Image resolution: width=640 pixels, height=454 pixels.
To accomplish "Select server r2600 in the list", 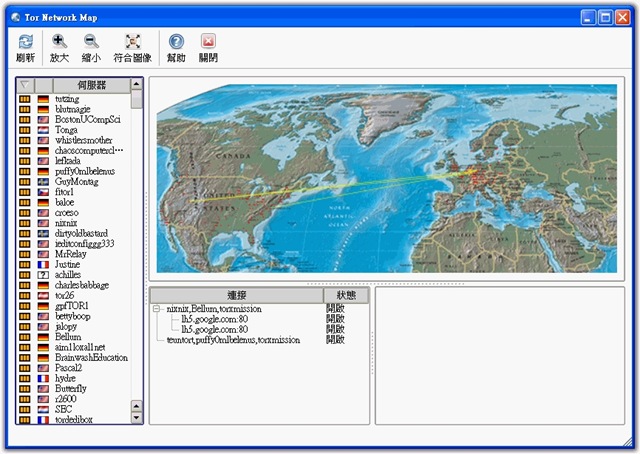I will pyautogui.click(x=66, y=399).
